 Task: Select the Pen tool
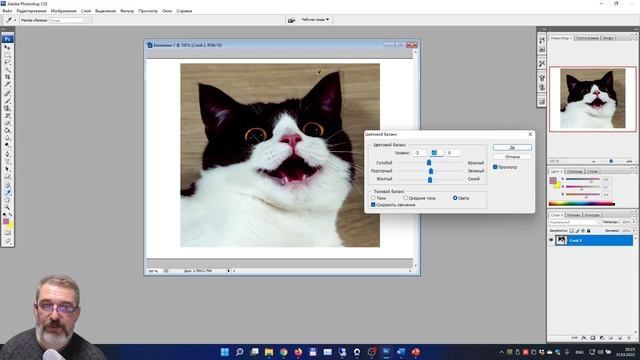[x=7, y=154]
